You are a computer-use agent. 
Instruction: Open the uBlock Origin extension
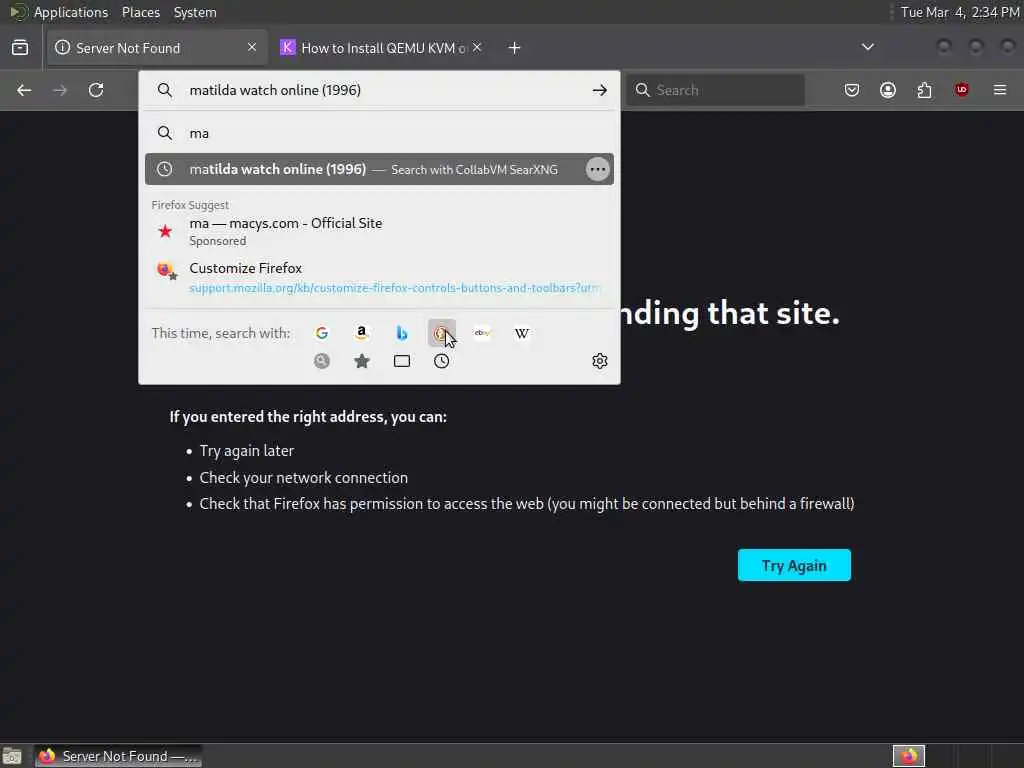(x=961, y=90)
